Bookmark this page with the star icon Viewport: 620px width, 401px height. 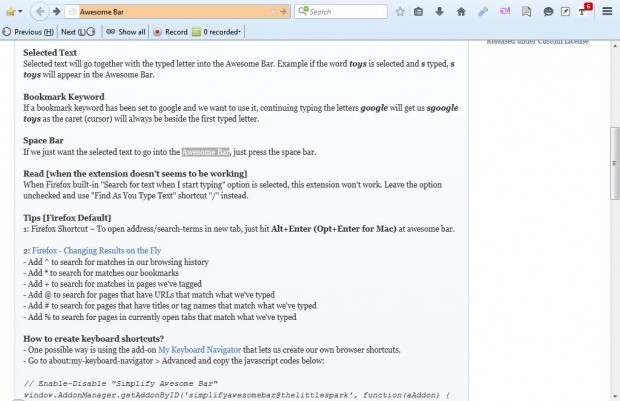[400, 12]
